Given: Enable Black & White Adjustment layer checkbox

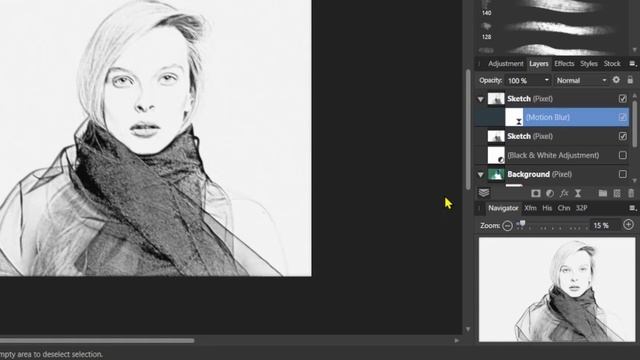Looking at the screenshot, I should tap(622, 155).
